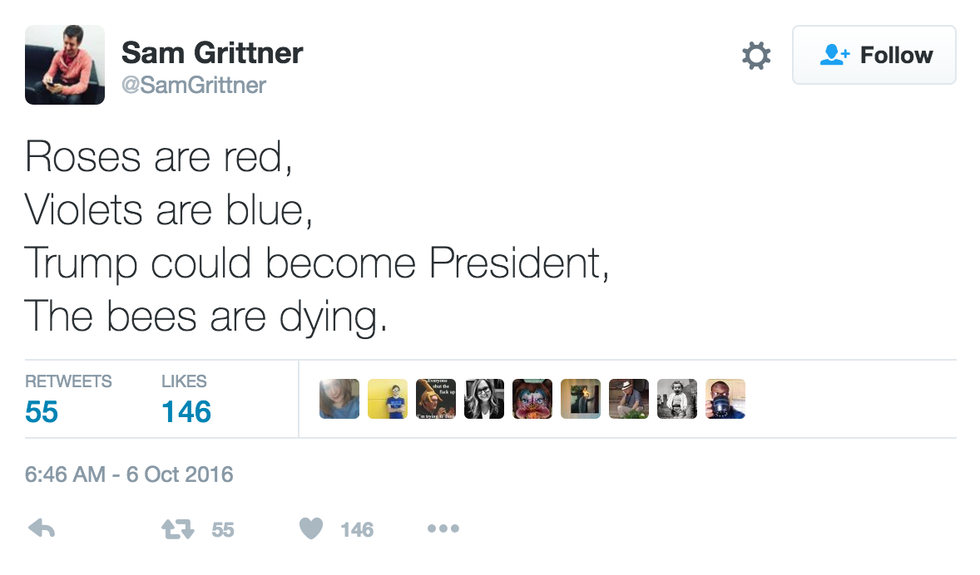Screen dimensions: 980x575
Task: Click the avatar with blue coffee mug
Action: (725, 399)
